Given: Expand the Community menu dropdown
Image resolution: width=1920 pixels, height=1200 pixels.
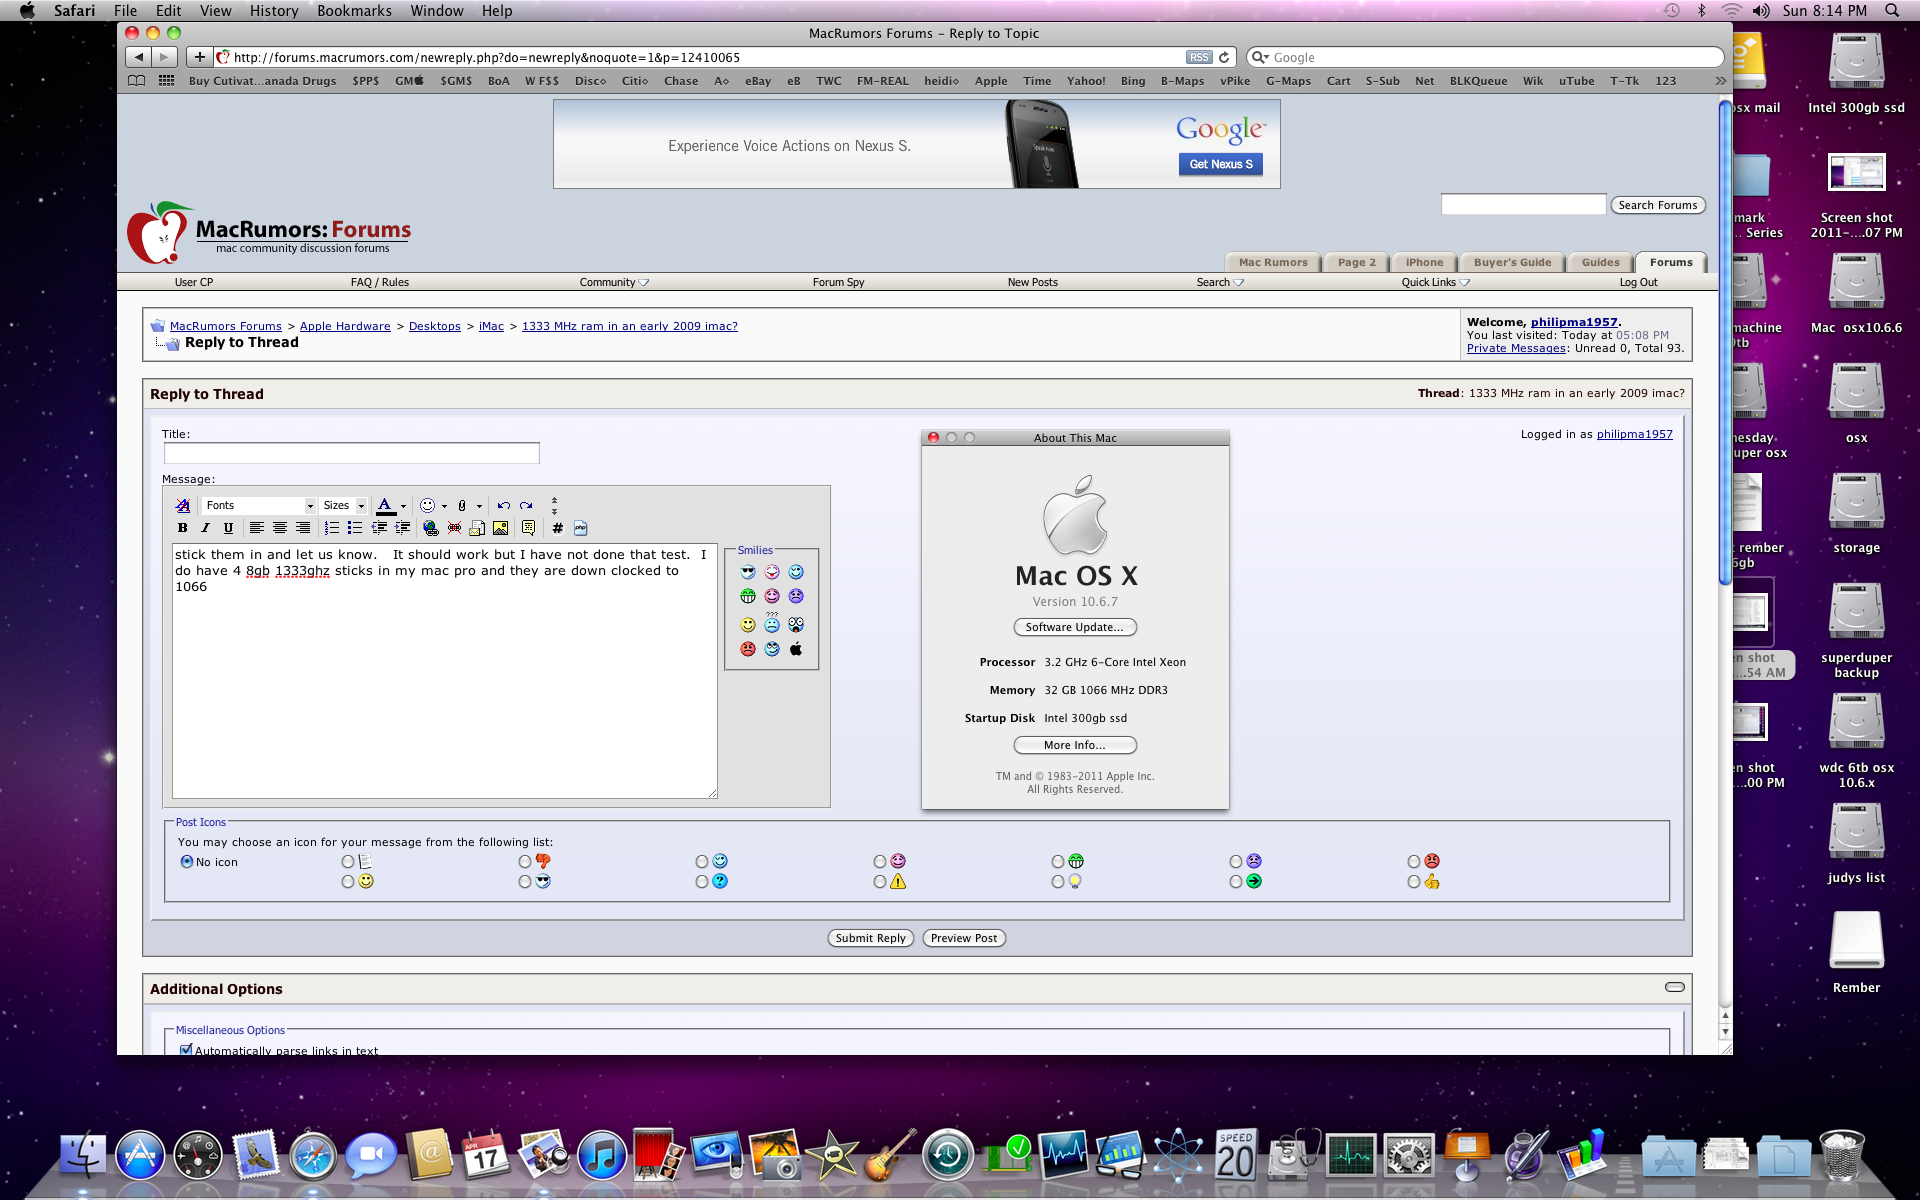Looking at the screenshot, I should tap(614, 282).
